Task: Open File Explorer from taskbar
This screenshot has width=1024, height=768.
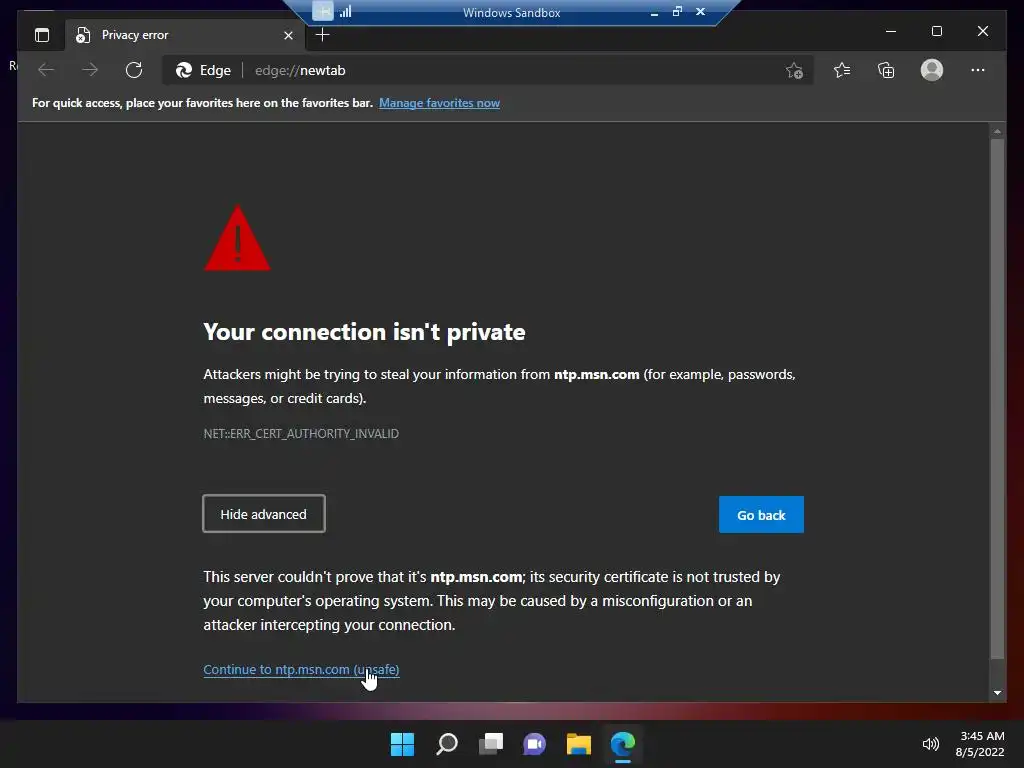Action: point(579,744)
